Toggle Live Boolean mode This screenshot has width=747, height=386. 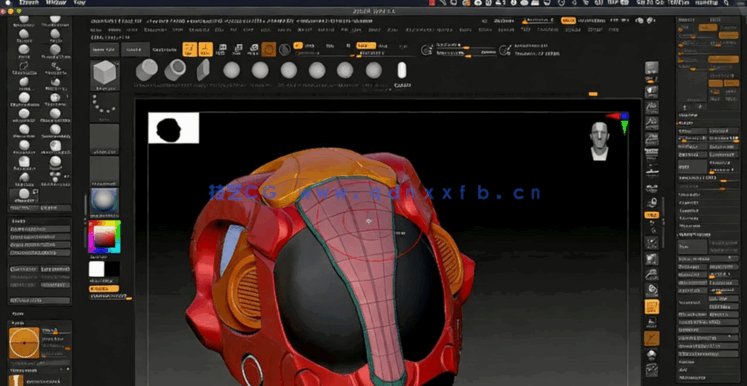coord(163,50)
